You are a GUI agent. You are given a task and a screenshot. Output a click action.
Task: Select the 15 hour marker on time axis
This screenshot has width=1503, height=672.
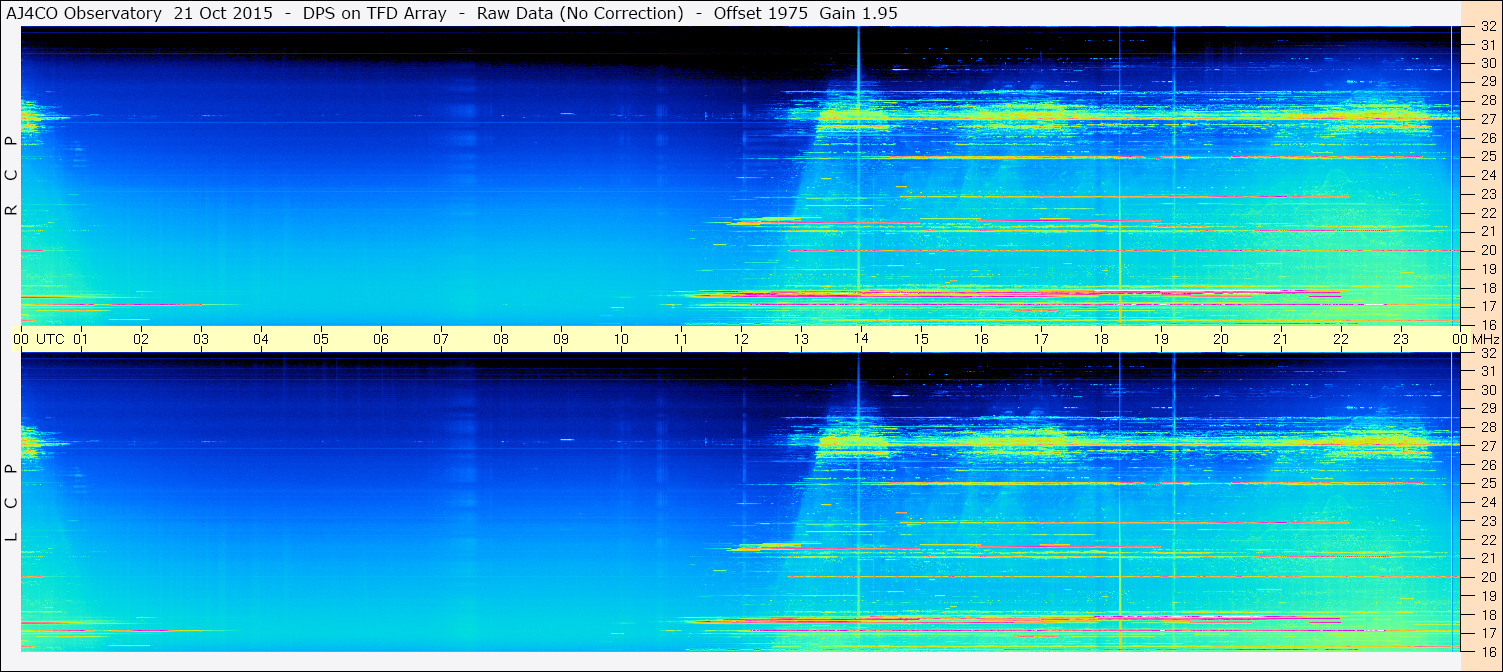pos(921,339)
